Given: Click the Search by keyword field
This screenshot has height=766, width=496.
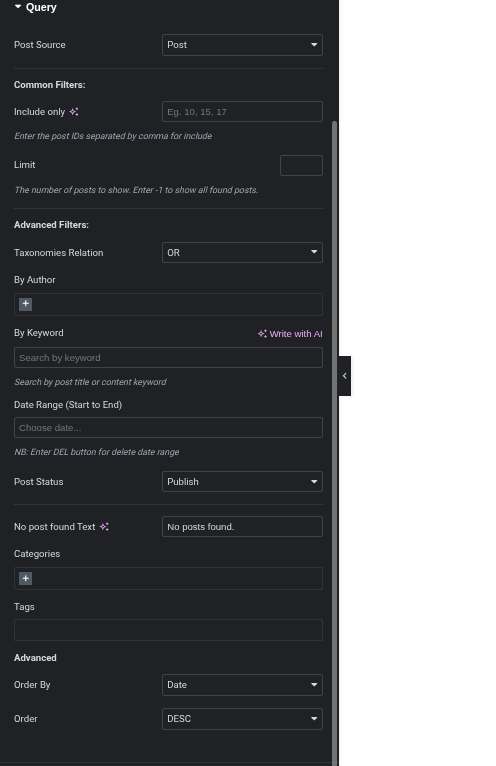Looking at the screenshot, I should [168, 358].
